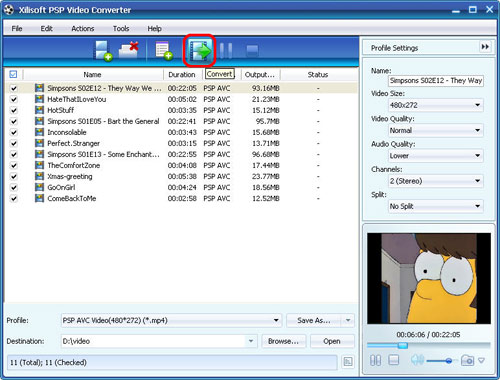Click the file icon of GoOnGirl row
This screenshot has width=500, height=380.
click(x=39, y=187)
